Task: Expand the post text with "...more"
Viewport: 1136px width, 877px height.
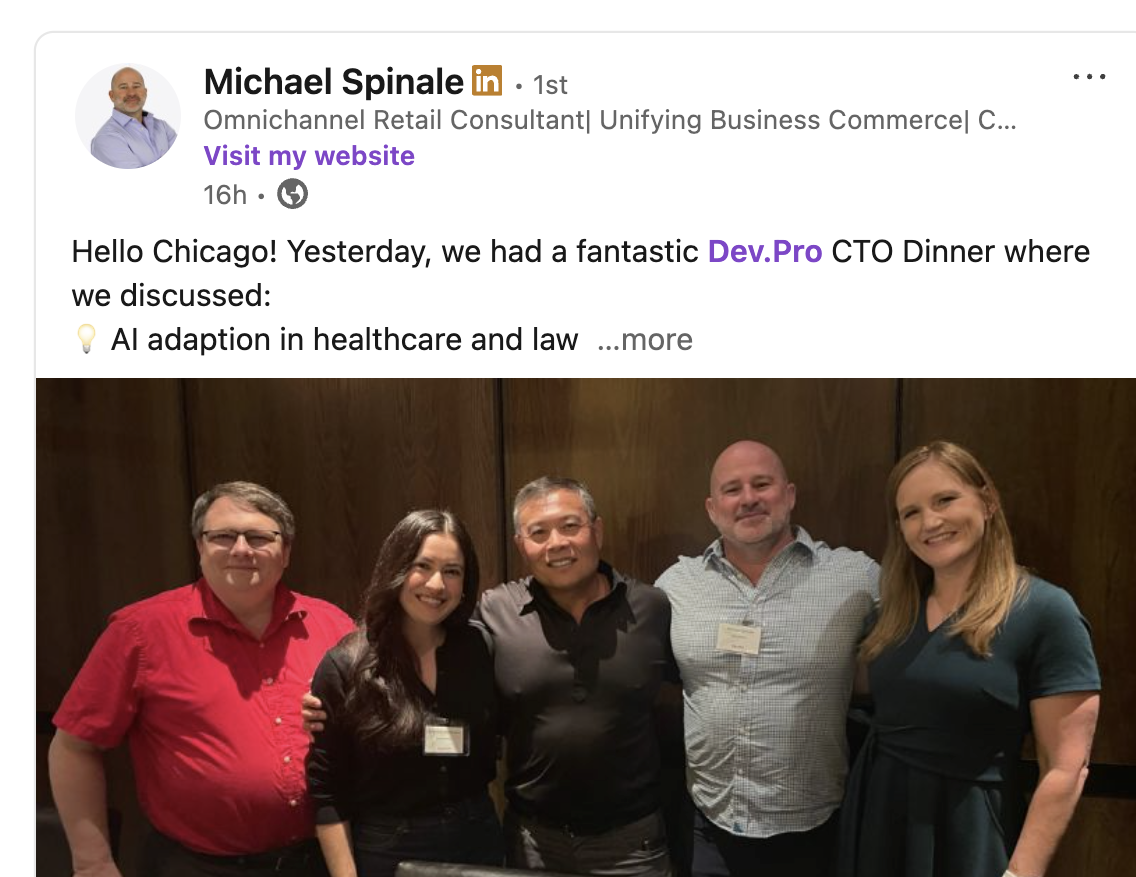Action: [645, 340]
